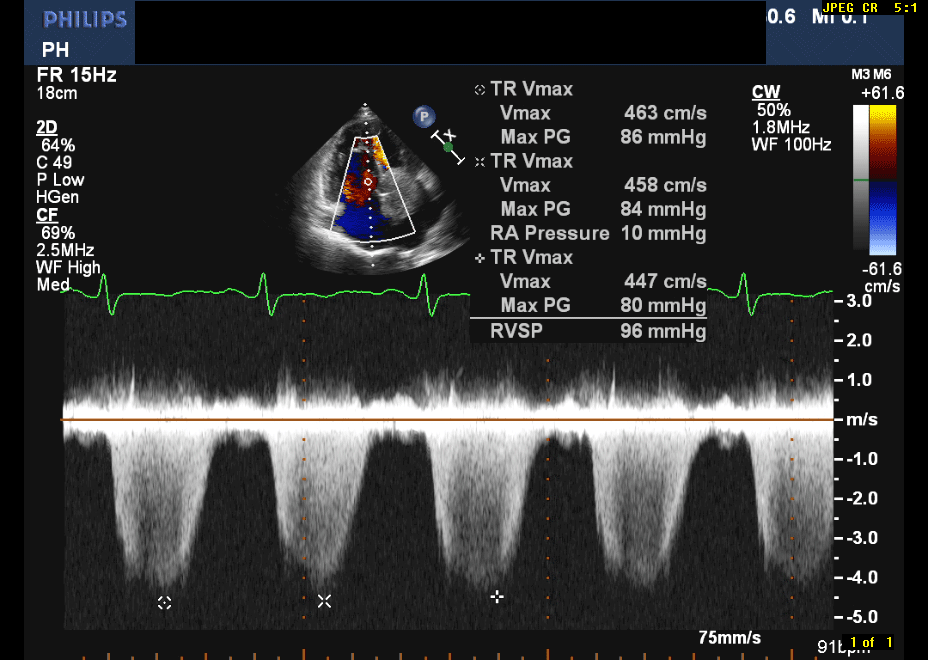Click the green probe orientation marker

tap(448, 147)
